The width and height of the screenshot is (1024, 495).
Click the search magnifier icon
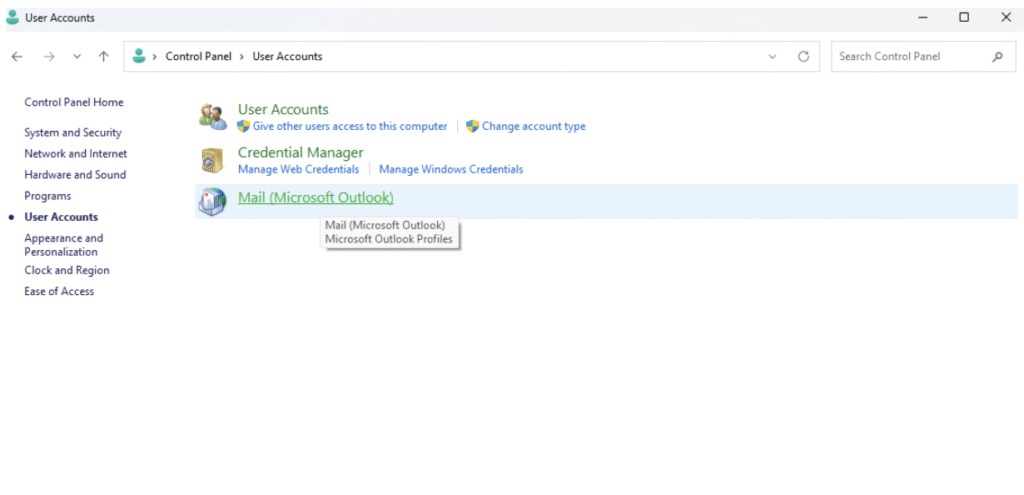click(997, 57)
